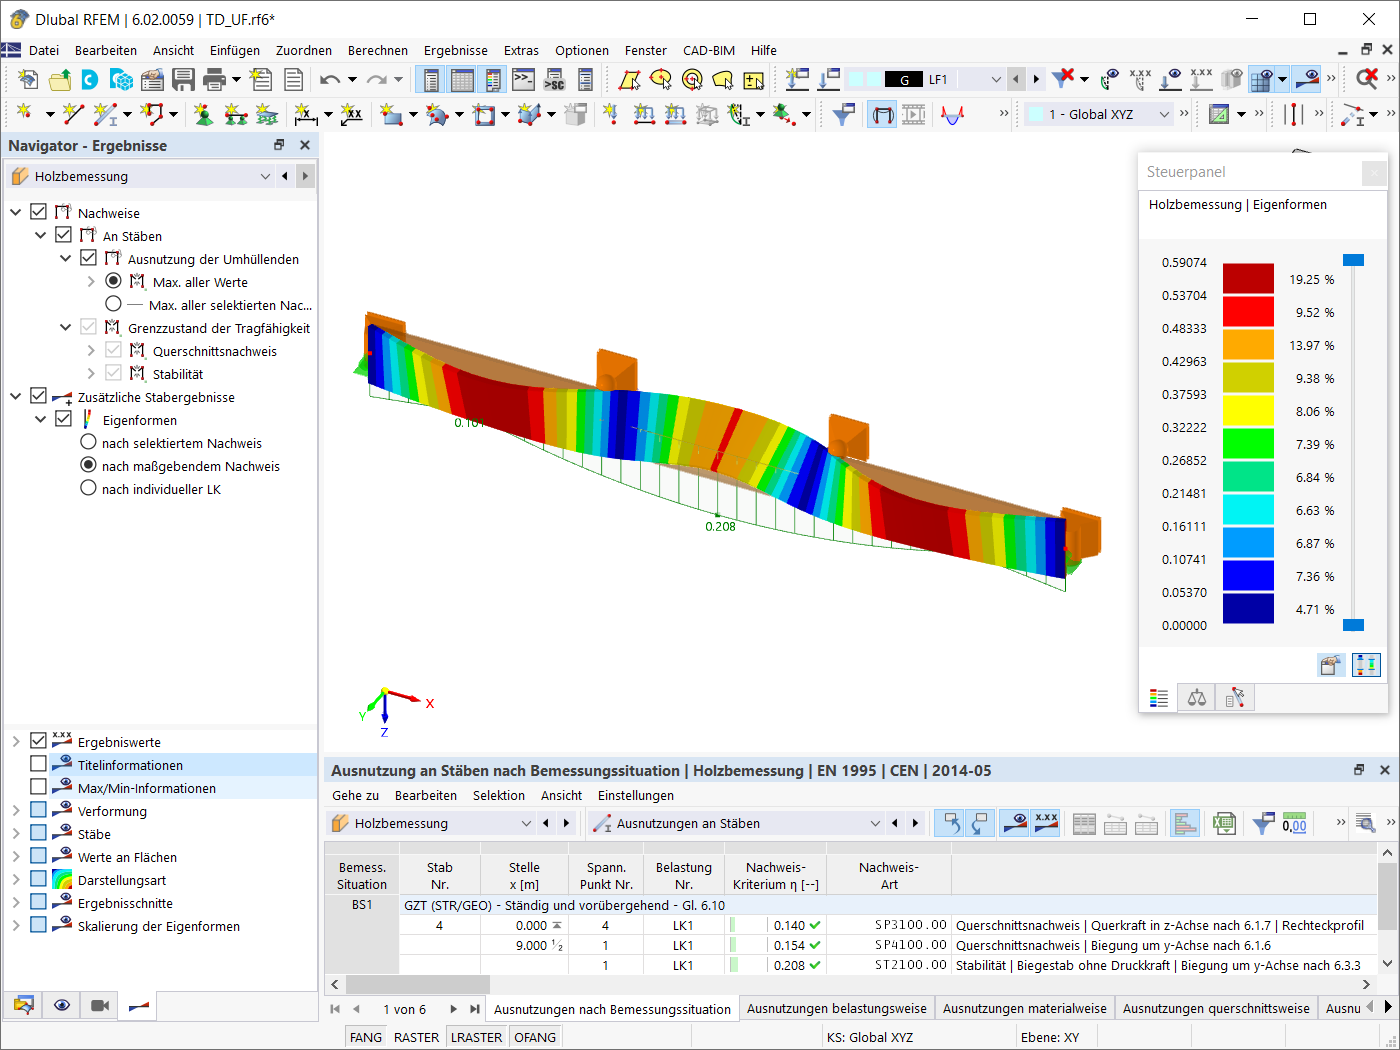The height and width of the screenshot is (1050, 1400).
Task: Expand the Querschnittsnachweis tree node
Action: pos(91,350)
